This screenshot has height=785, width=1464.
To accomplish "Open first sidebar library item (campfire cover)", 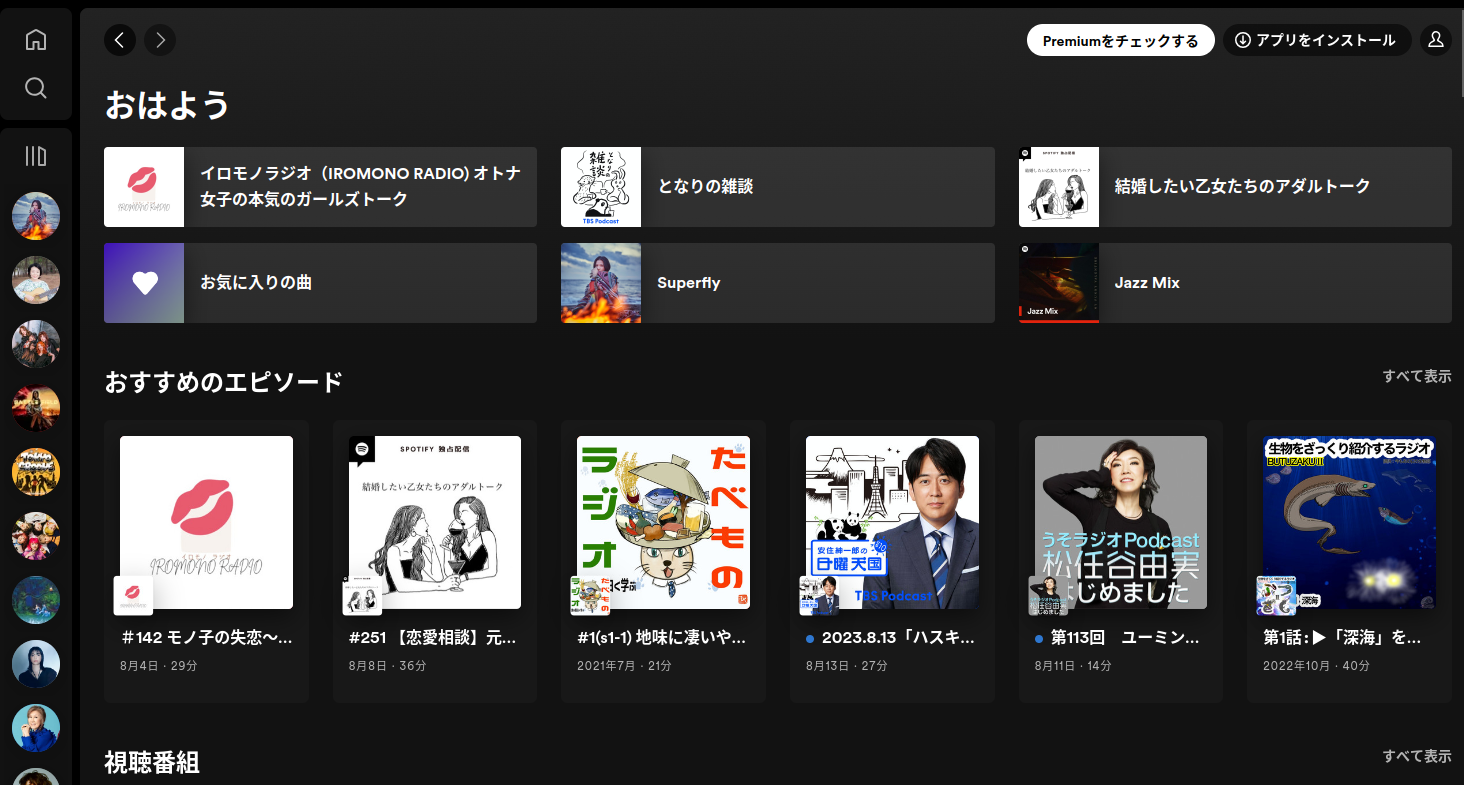I will click(x=36, y=216).
